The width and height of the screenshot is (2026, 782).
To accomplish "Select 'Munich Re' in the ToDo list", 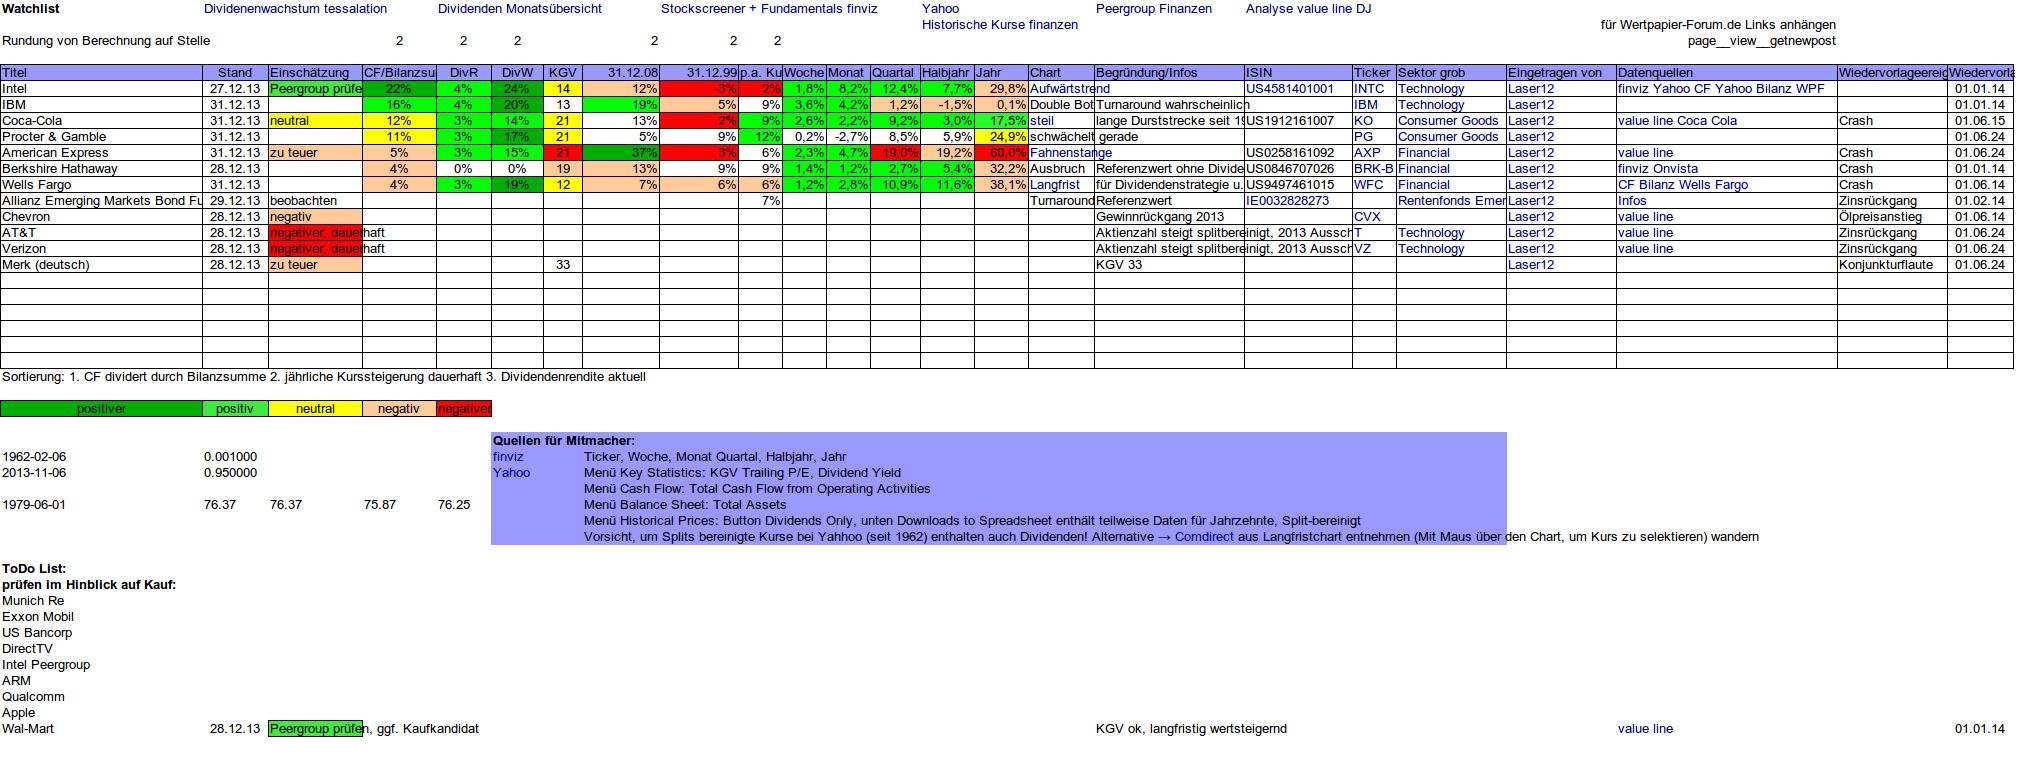I will coord(33,601).
